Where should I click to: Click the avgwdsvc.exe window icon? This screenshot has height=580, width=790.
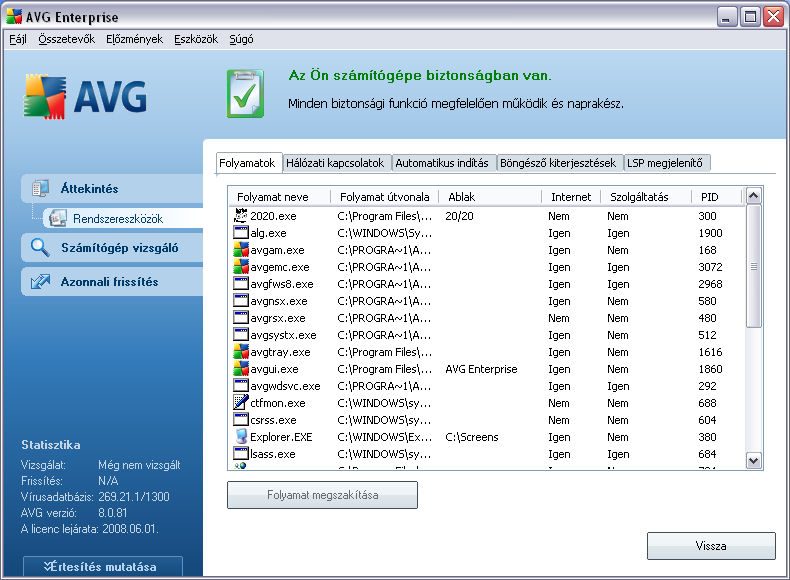pos(241,386)
